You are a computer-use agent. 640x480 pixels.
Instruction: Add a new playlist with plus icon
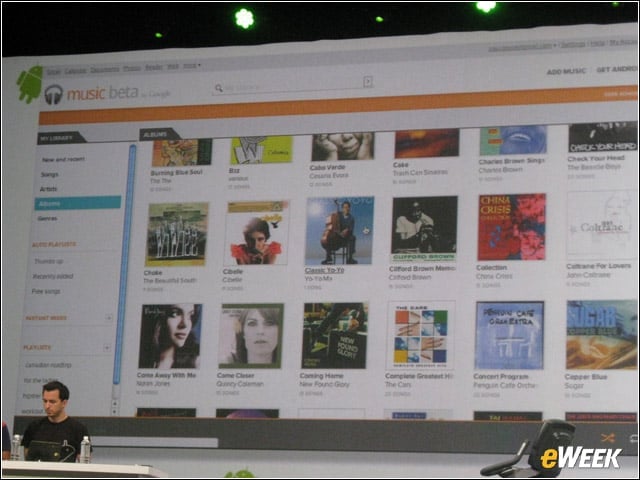coord(107,348)
